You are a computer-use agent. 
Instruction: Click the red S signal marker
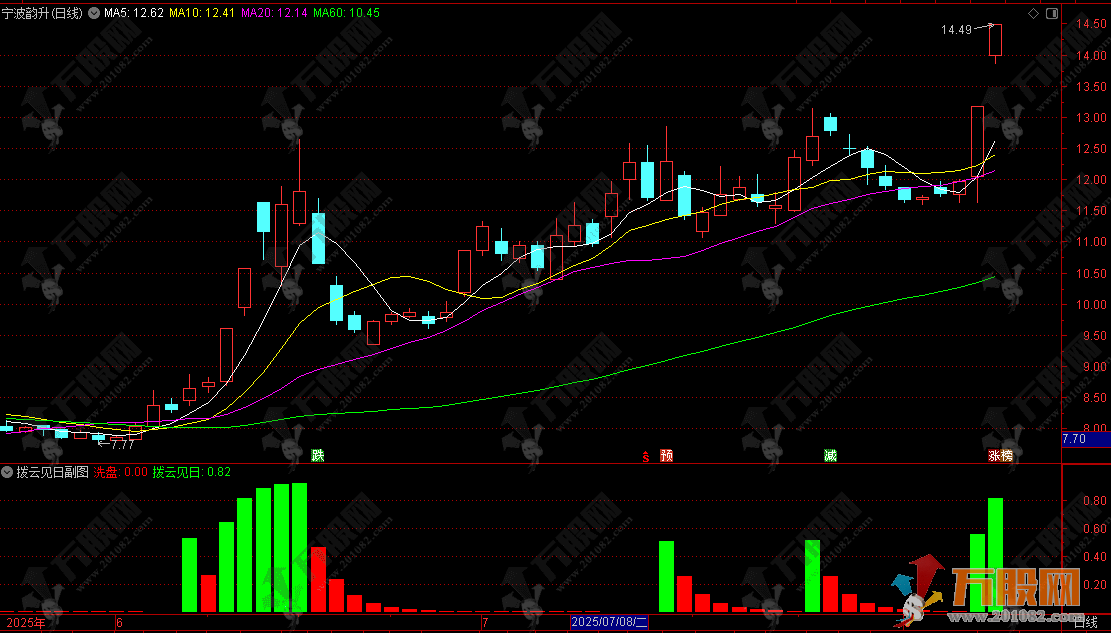pos(645,456)
